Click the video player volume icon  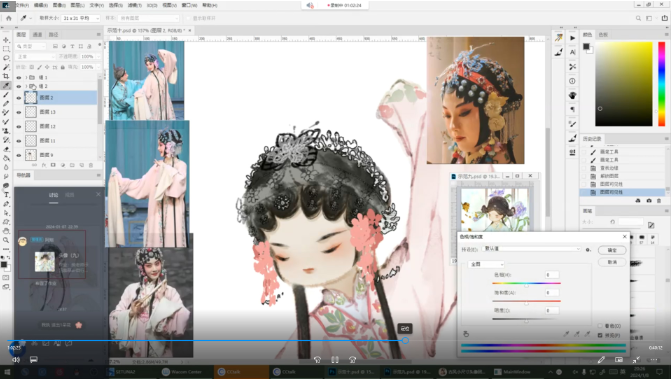click(x=16, y=360)
